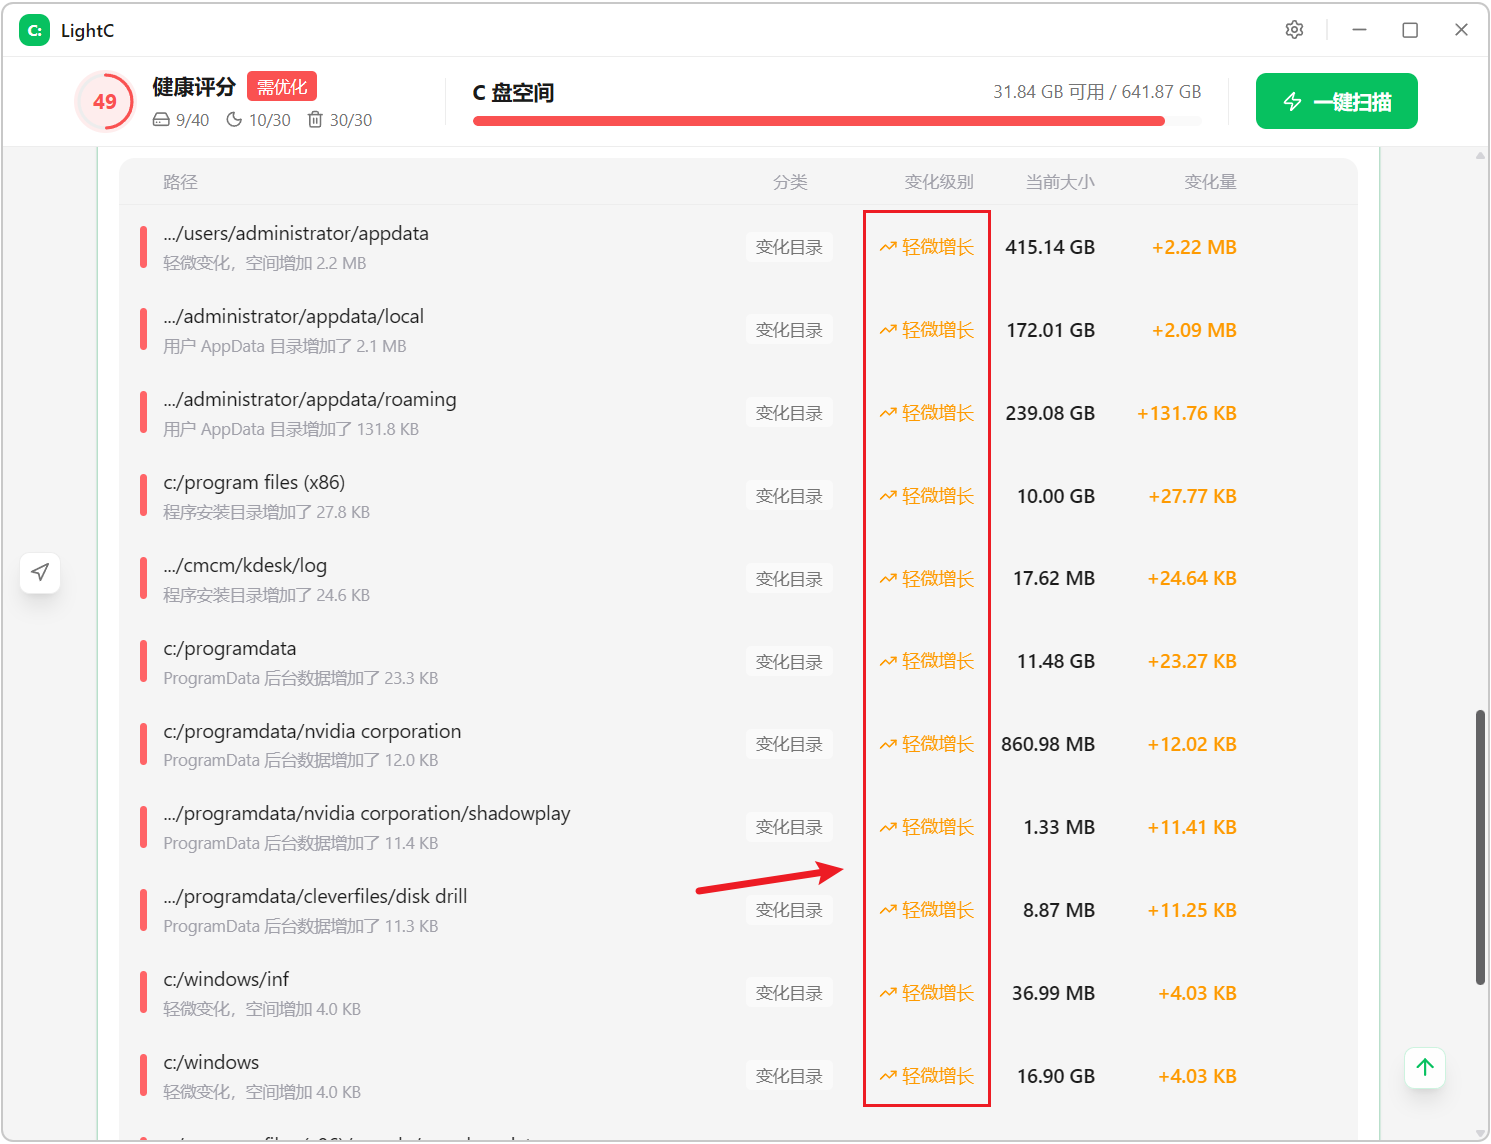Click the green up-arrow back-to-top button

click(x=1425, y=1067)
